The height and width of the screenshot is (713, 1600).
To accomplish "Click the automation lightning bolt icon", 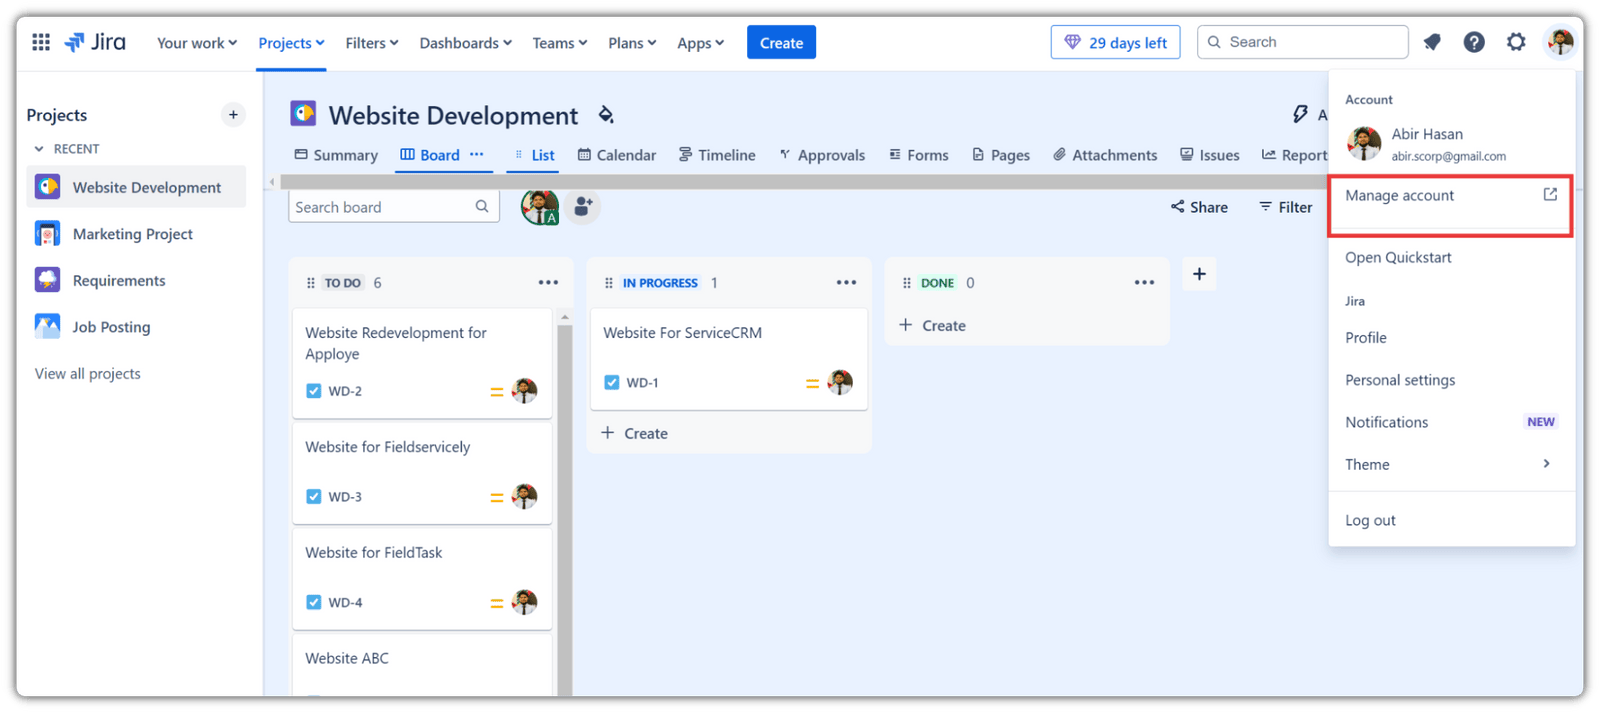I will [x=1300, y=114].
